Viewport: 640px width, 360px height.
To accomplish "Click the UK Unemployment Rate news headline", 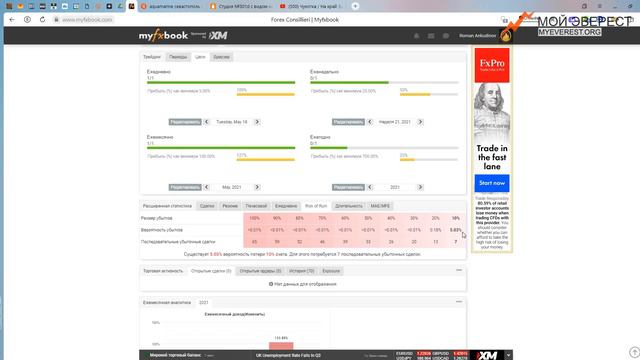I will [x=288, y=356].
